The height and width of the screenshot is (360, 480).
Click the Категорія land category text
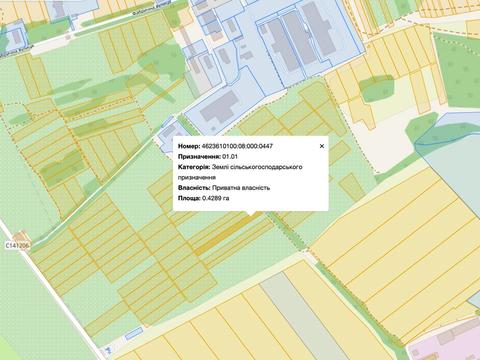[240, 172]
